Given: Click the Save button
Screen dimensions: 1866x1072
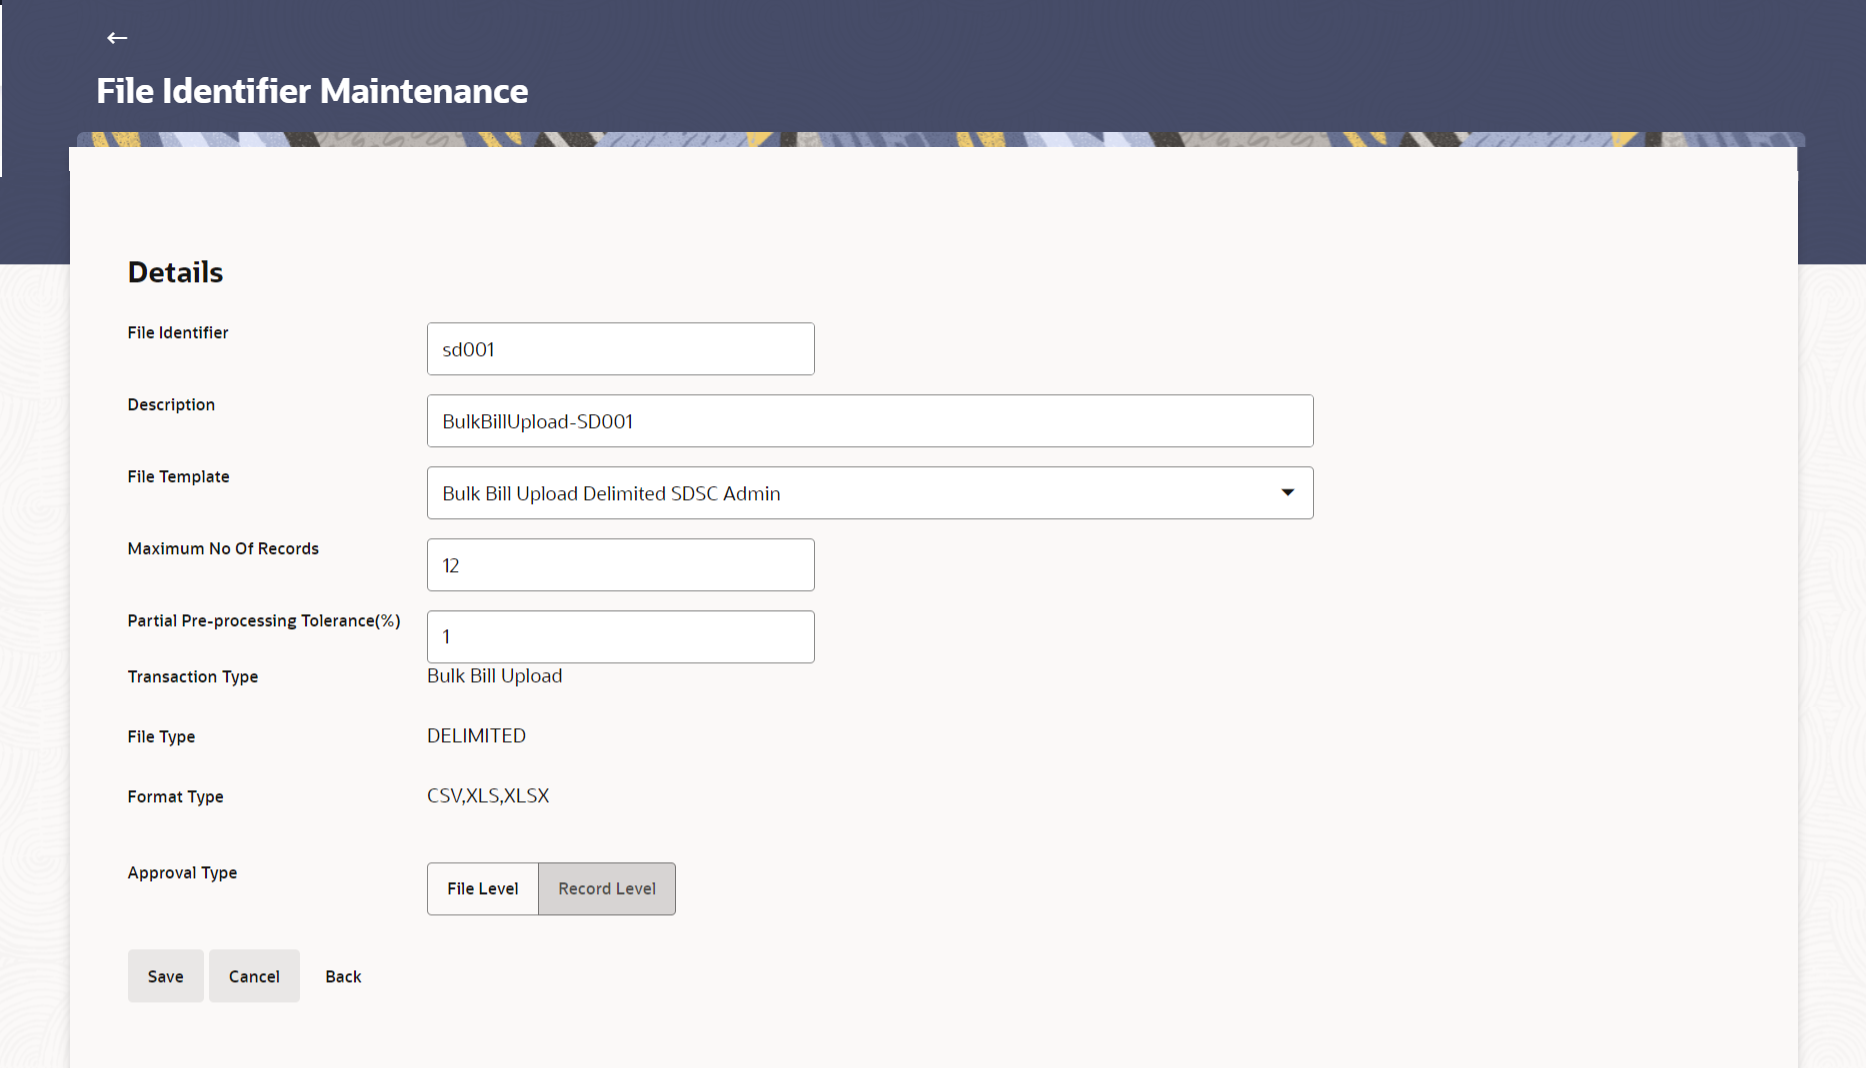Looking at the screenshot, I should (x=166, y=976).
